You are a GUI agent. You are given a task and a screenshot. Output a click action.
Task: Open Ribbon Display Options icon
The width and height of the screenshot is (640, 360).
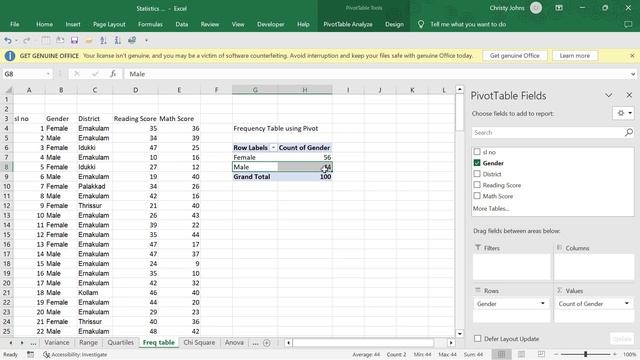click(x=559, y=8)
